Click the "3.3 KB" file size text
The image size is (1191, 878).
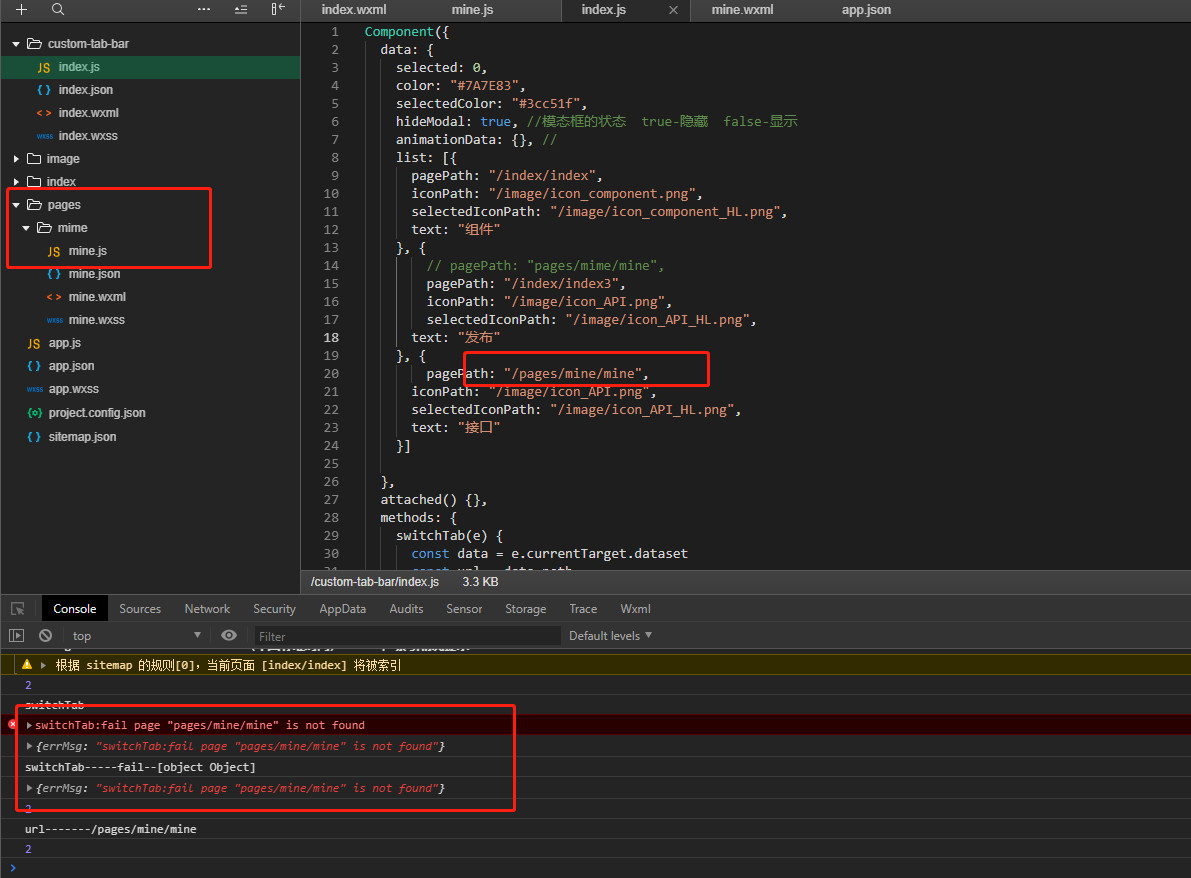(x=480, y=582)
